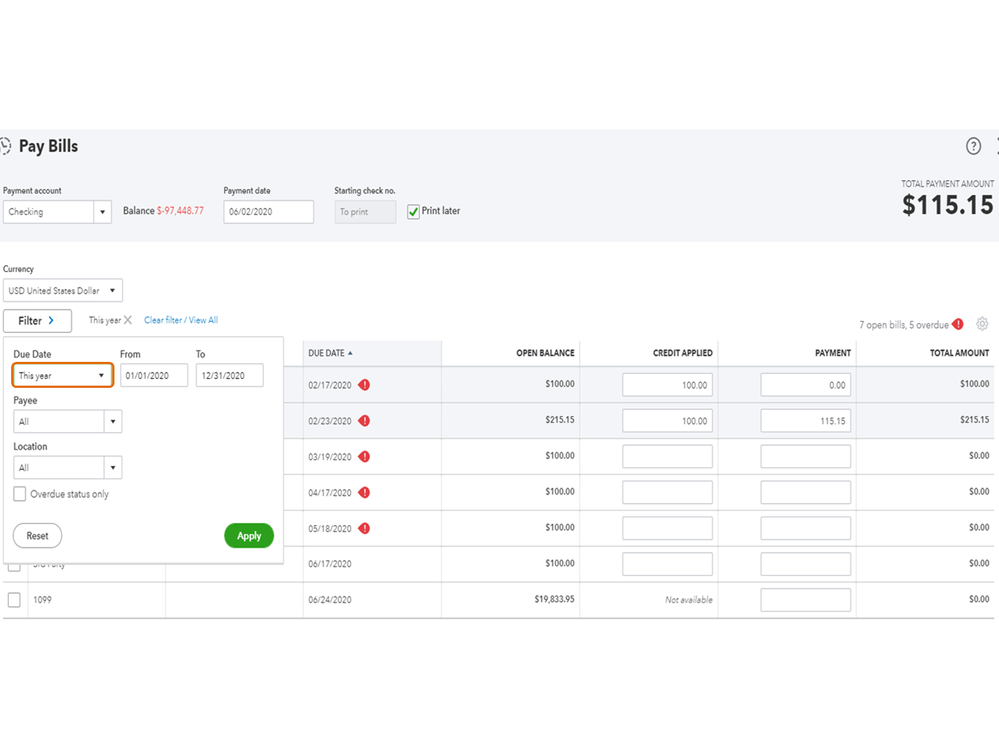The image size is (999, 749).
Task: Open the Payment account Checking dropdown
Action: [57, 212]
